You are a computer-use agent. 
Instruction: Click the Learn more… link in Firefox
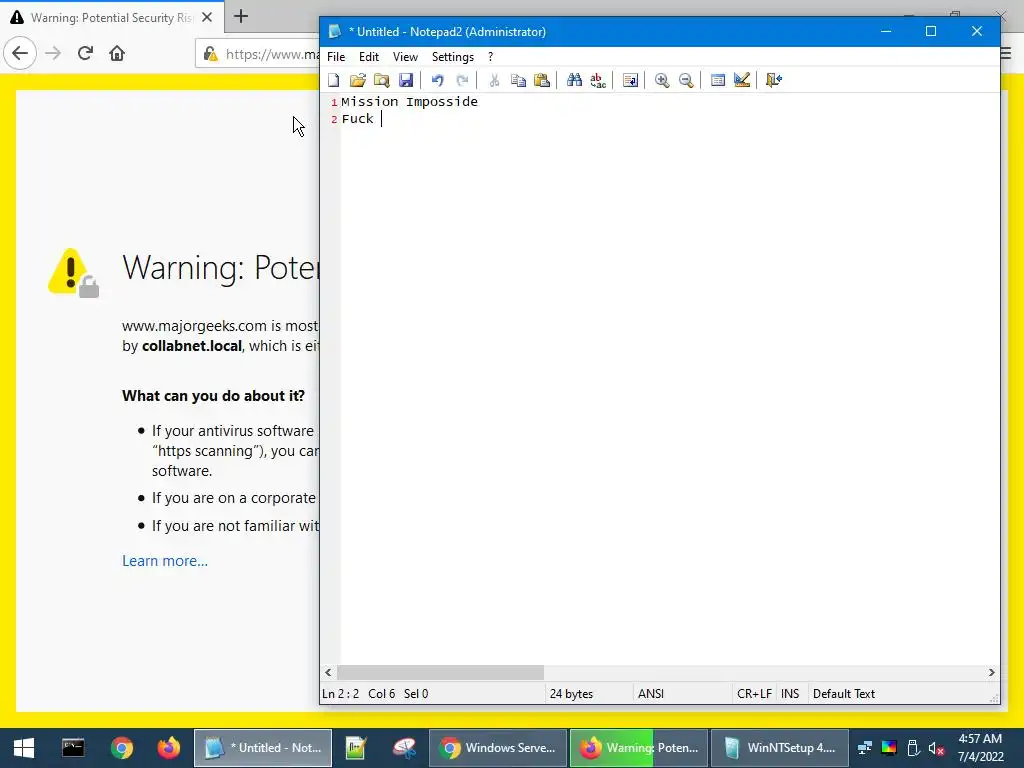[165, 561]
